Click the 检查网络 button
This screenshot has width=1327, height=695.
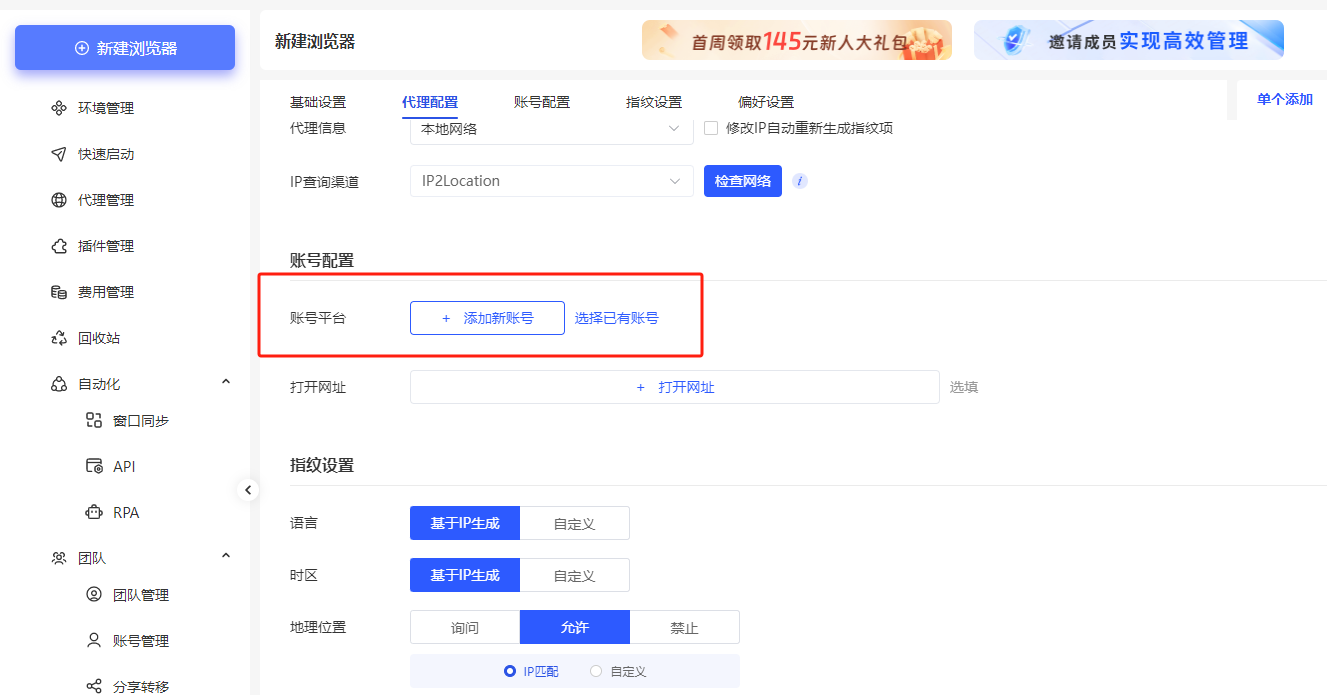pyautogui.click(x=742, y=181)
